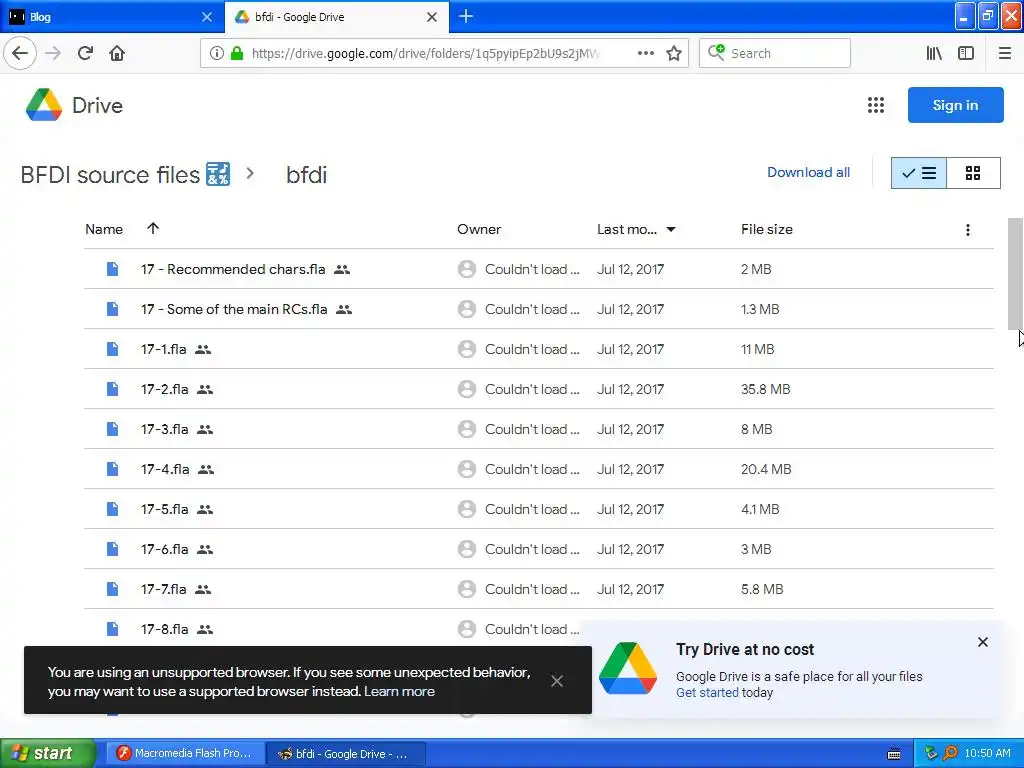Click owner avatar in 17-6.fla row
The image size is (1024, 768).
(x=466, y=549)
